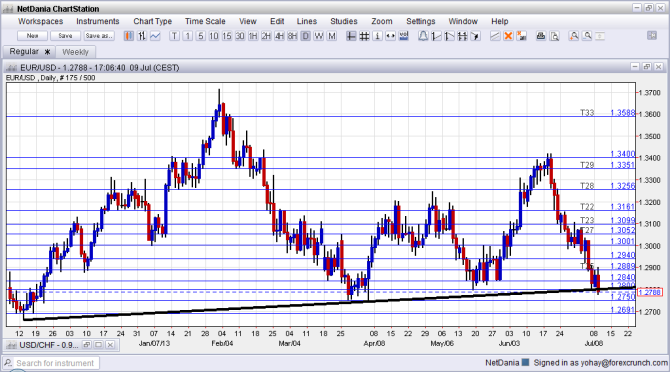
Task: Open the Chart Type menu
Action: point(153,21)
